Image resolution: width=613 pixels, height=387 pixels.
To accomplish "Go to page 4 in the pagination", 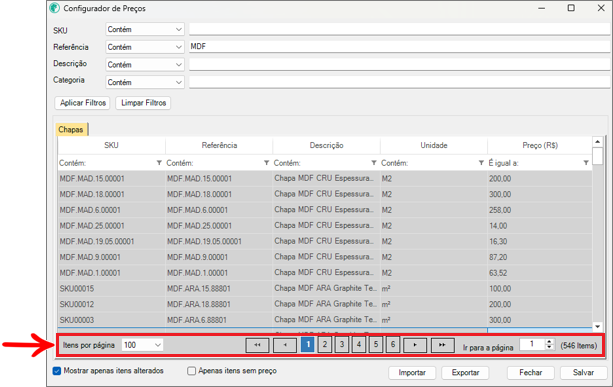I will [358, 345].
